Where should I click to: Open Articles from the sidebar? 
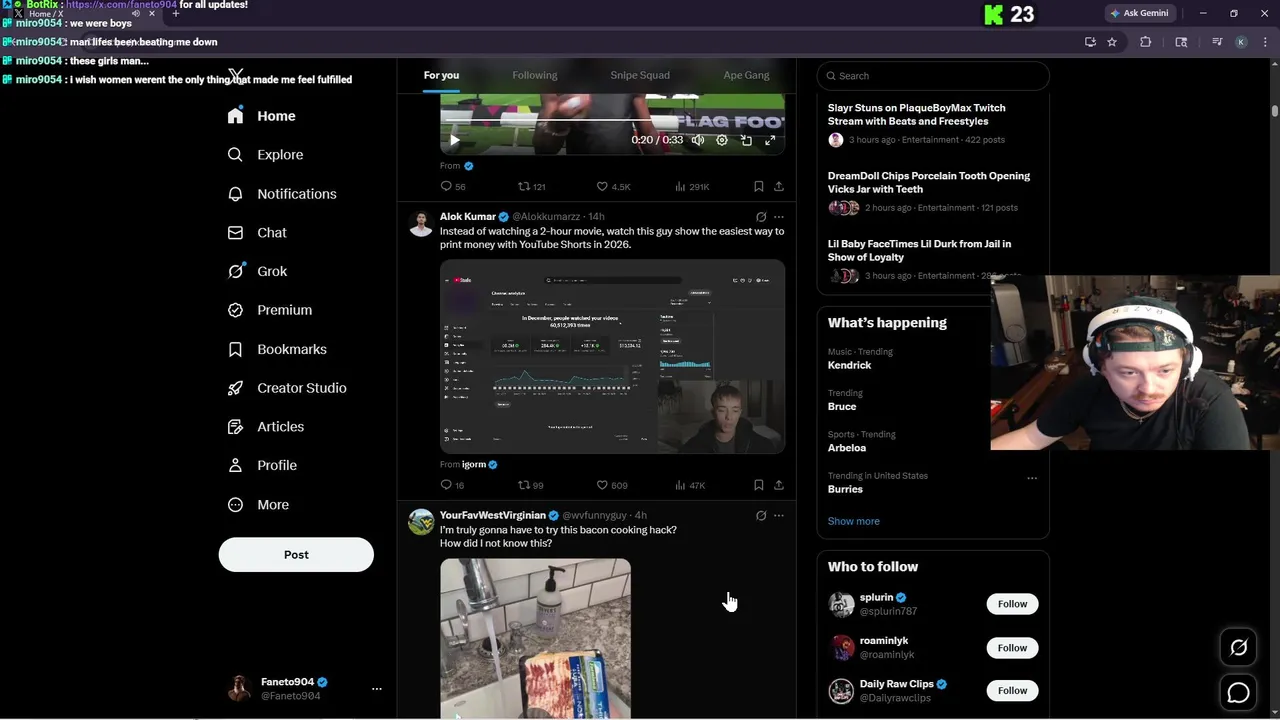(x=266, y=427)
